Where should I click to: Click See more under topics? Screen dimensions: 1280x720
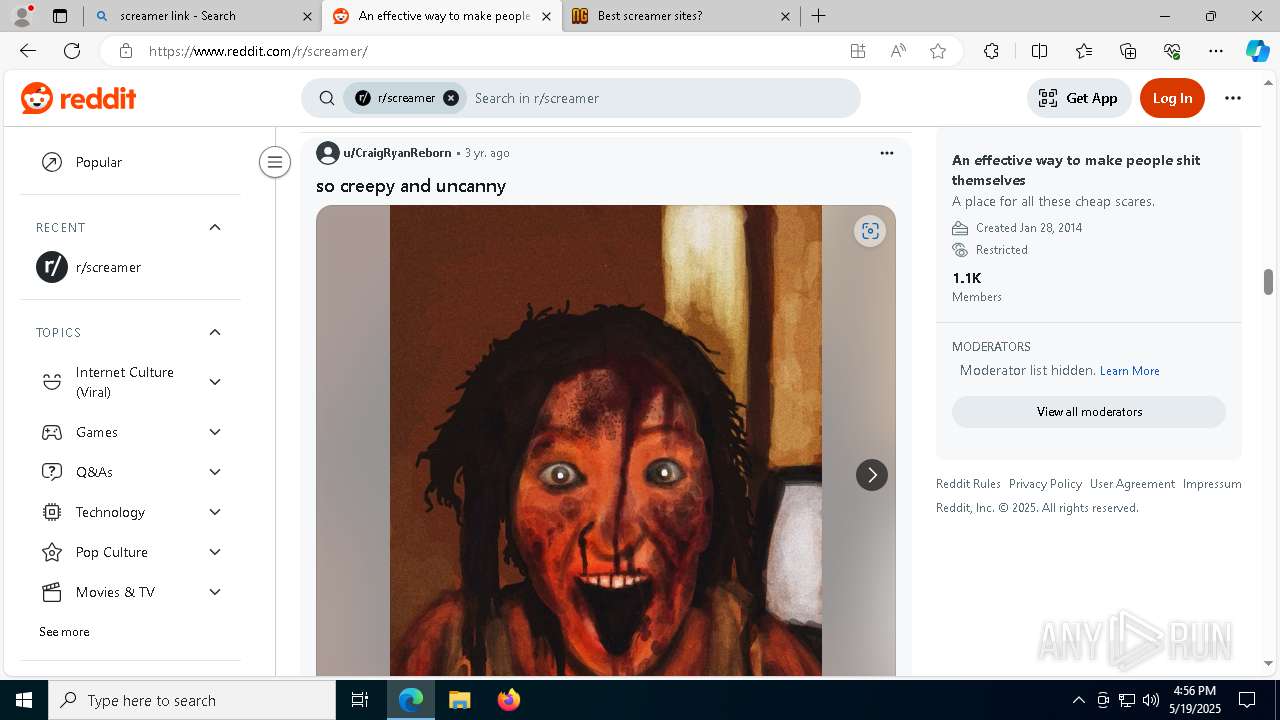click(x=64, y=632)
